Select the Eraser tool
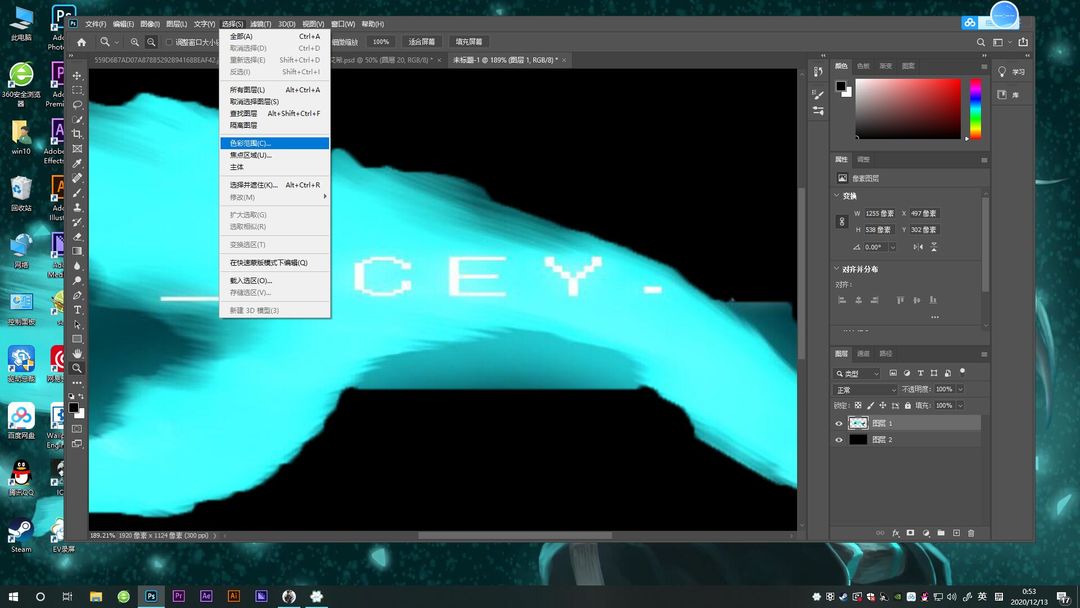Image resolution: width=1080 pixels, height=608 pixels. tap(77, 236)
